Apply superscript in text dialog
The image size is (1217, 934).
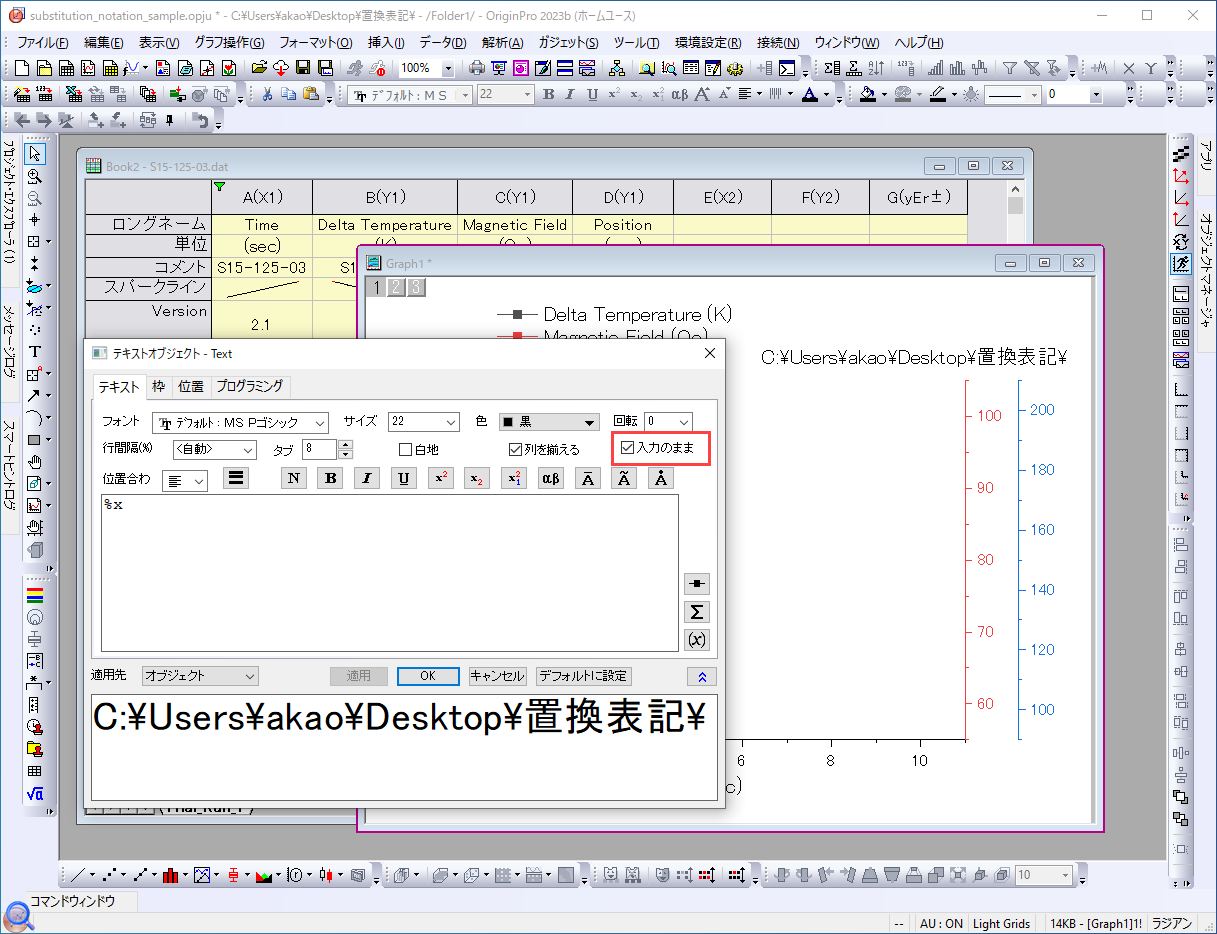click(x=440, y=478)
